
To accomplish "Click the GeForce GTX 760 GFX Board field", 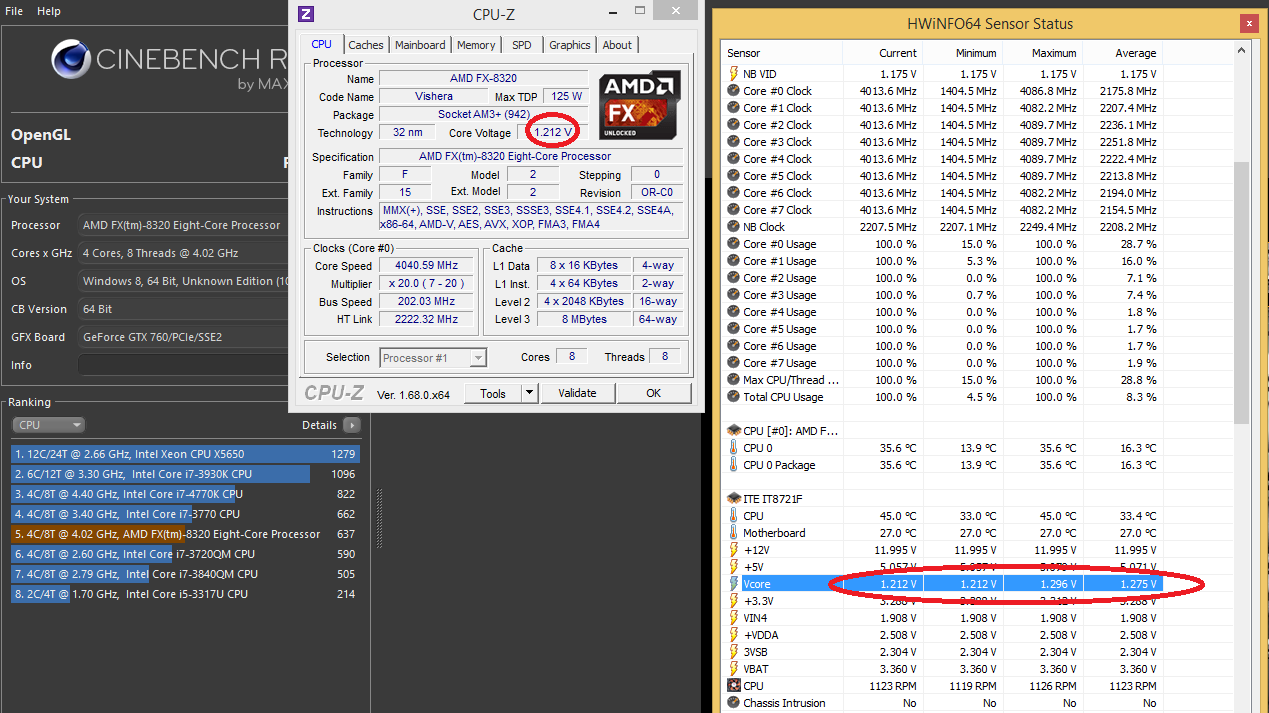I will pos(183,337).
